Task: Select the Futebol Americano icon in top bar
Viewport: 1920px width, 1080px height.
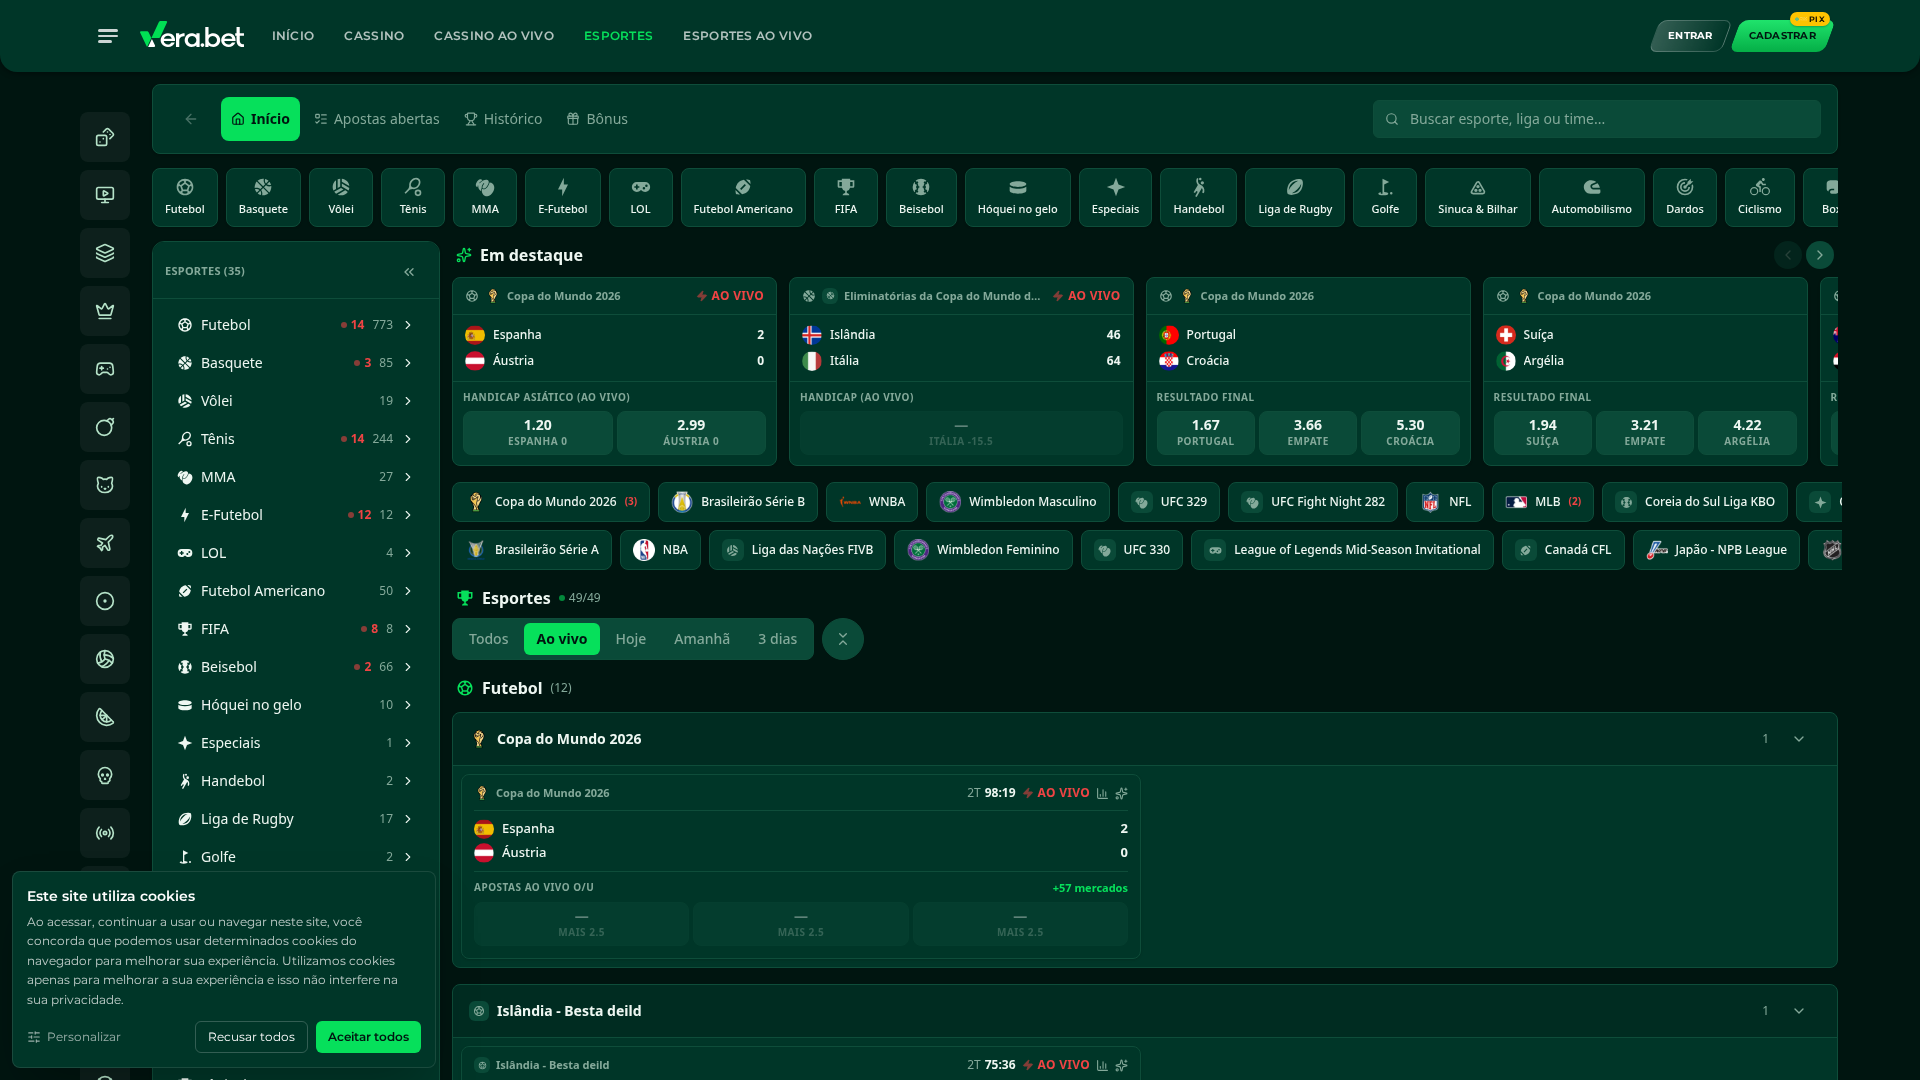Action: 743,197
